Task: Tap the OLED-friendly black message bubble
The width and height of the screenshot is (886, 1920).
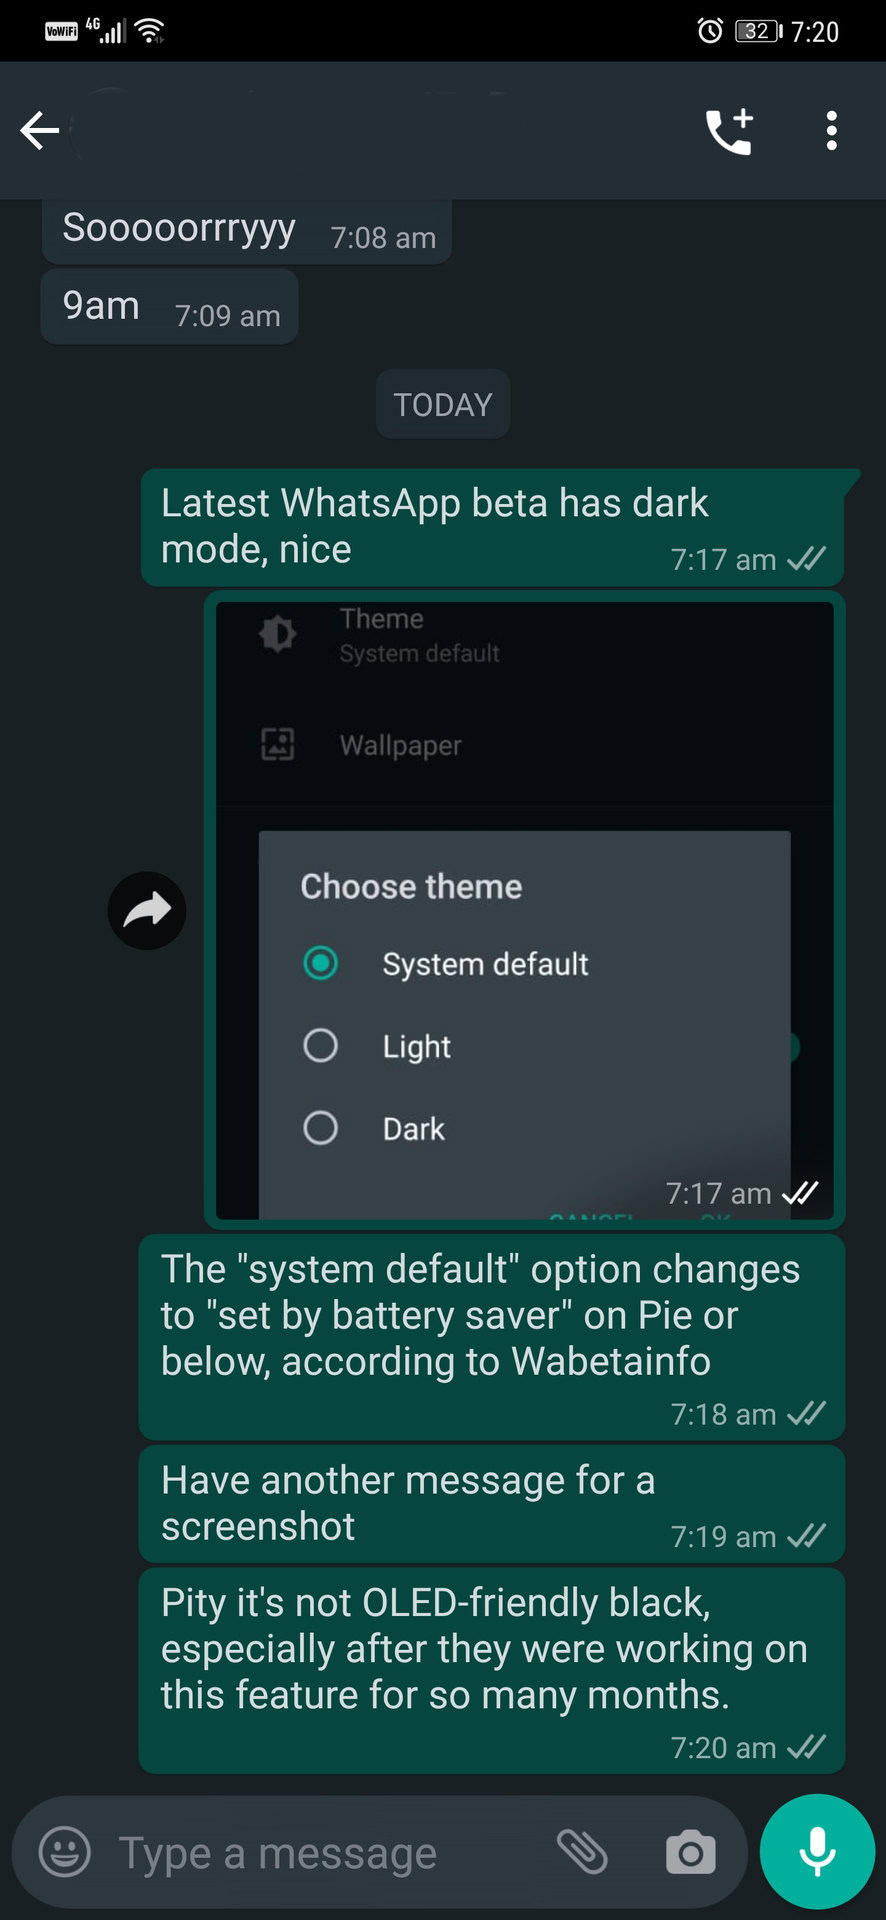Action: (492, 1670)
